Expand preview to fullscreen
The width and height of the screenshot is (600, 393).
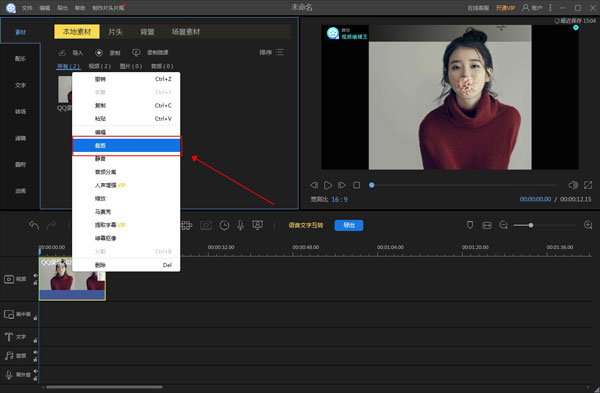coord(588,185)
